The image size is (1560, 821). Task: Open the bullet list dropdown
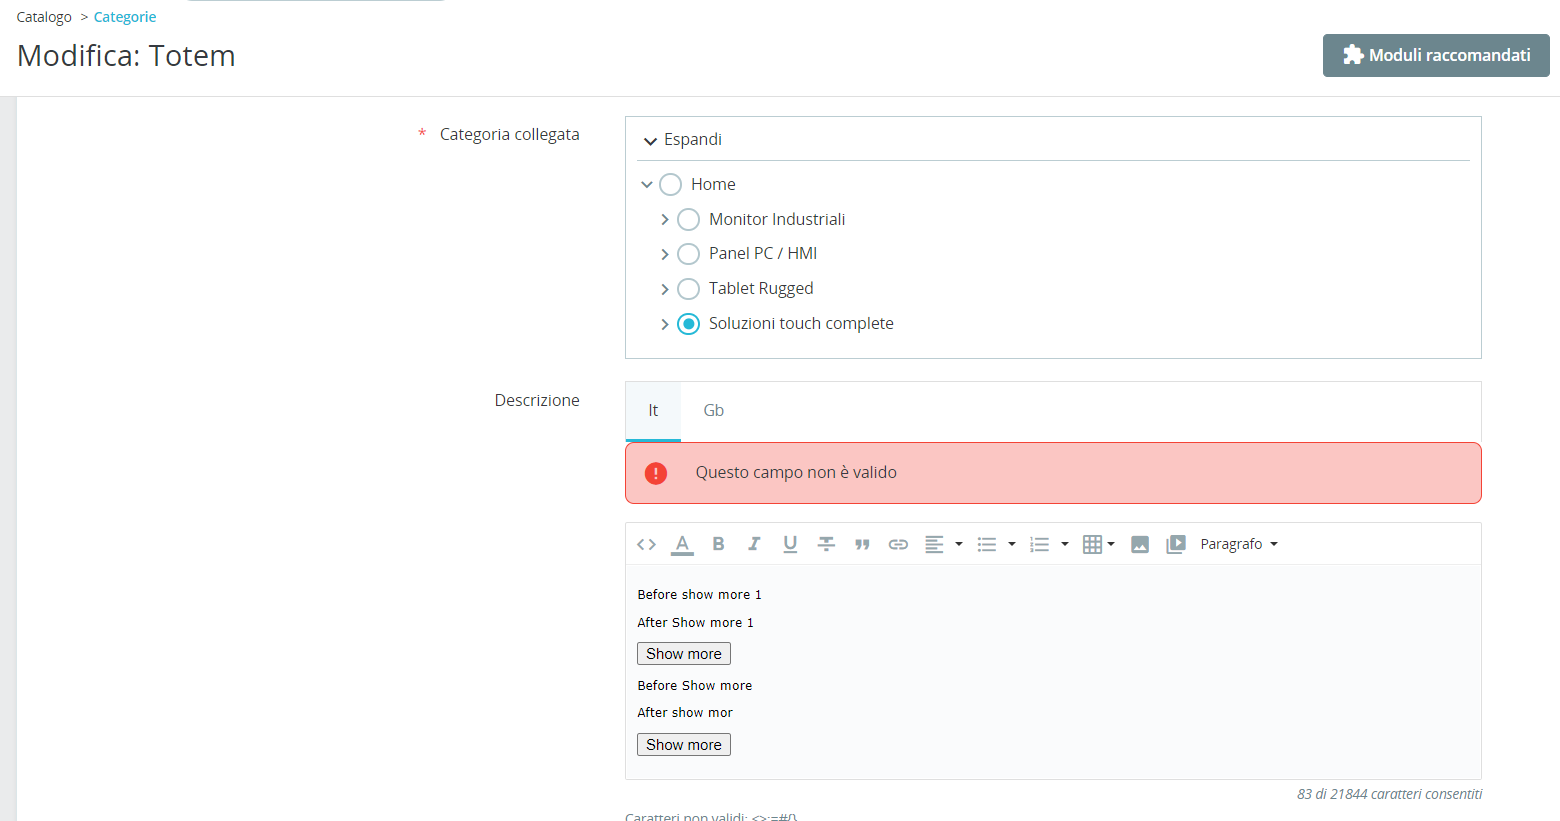[996, 544]
